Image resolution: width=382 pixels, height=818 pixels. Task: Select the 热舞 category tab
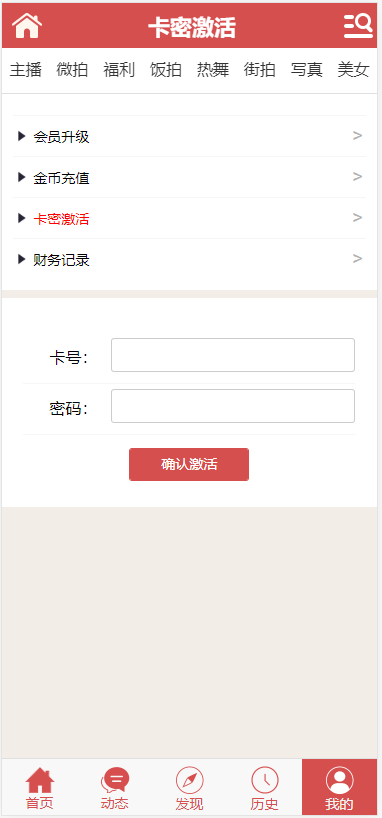tap(213, 70)
